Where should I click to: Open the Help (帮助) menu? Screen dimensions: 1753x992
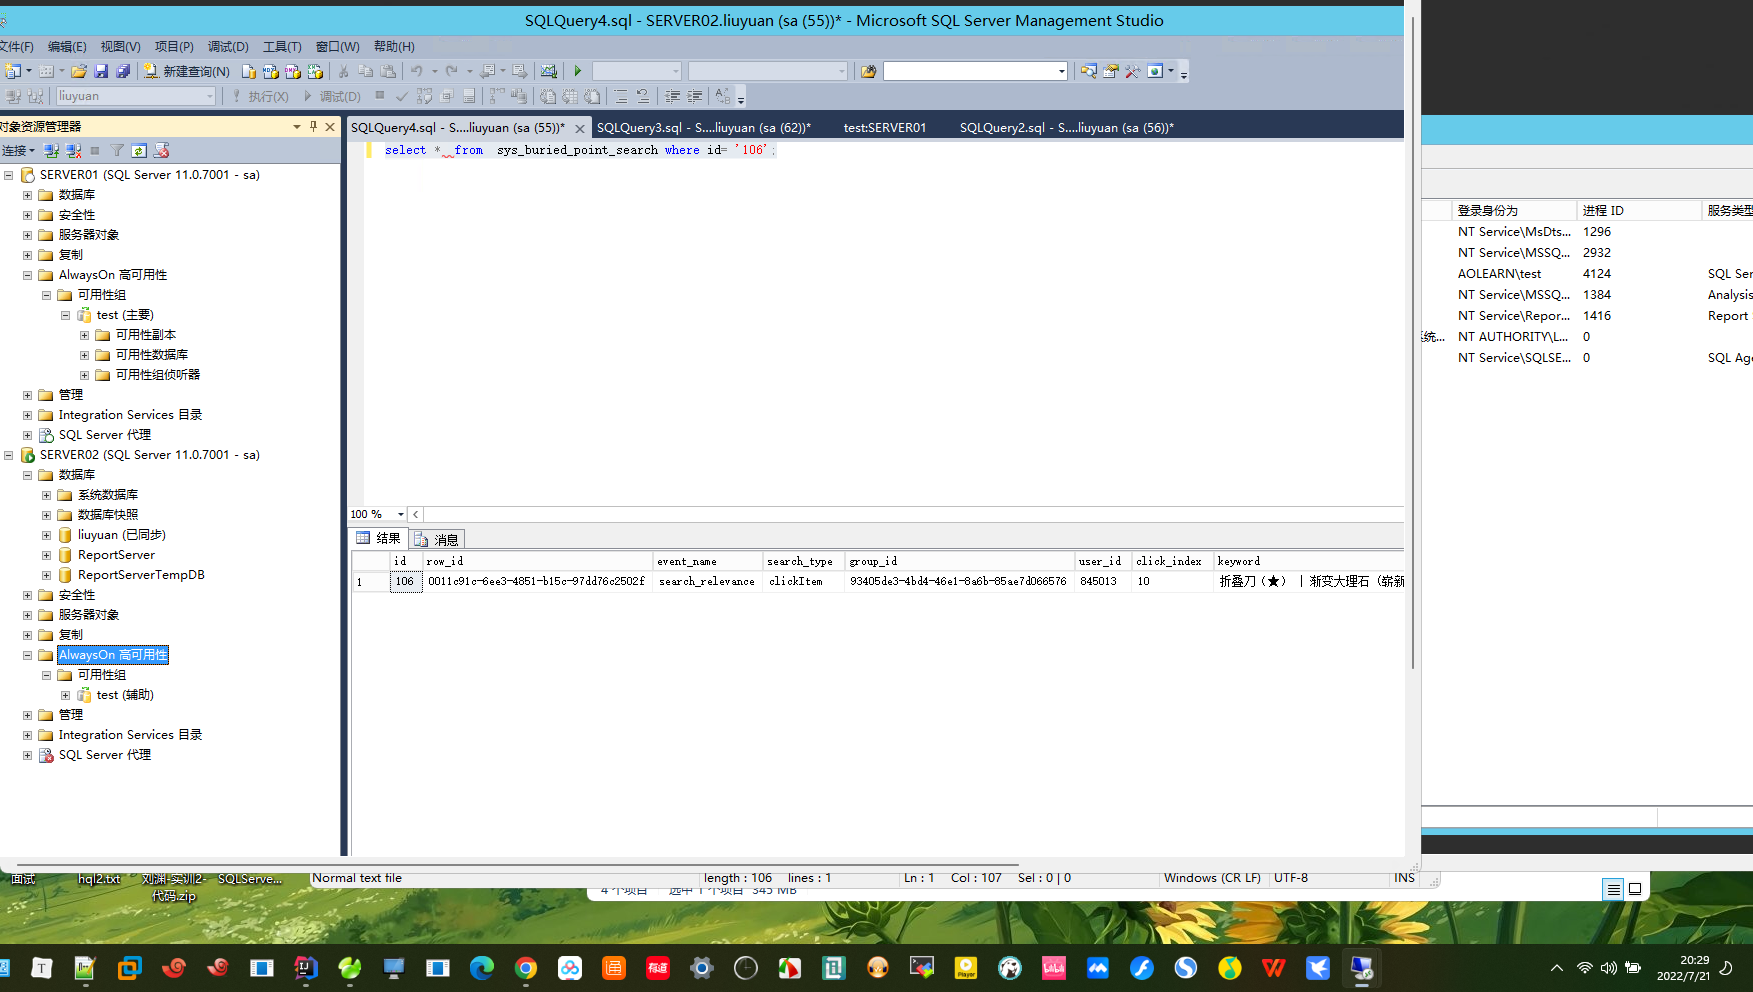point(394,47)
